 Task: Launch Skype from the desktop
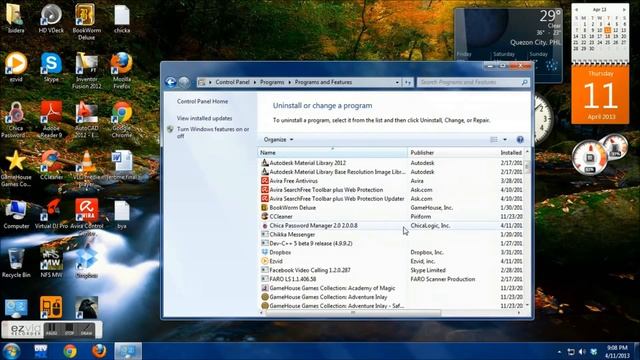(x=51, y=67)
